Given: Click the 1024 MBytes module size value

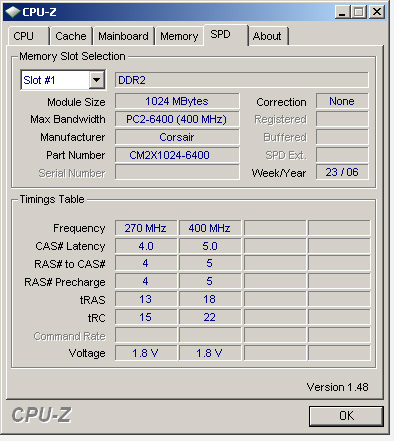Looking at the screenshot, I should pos(177,101).
